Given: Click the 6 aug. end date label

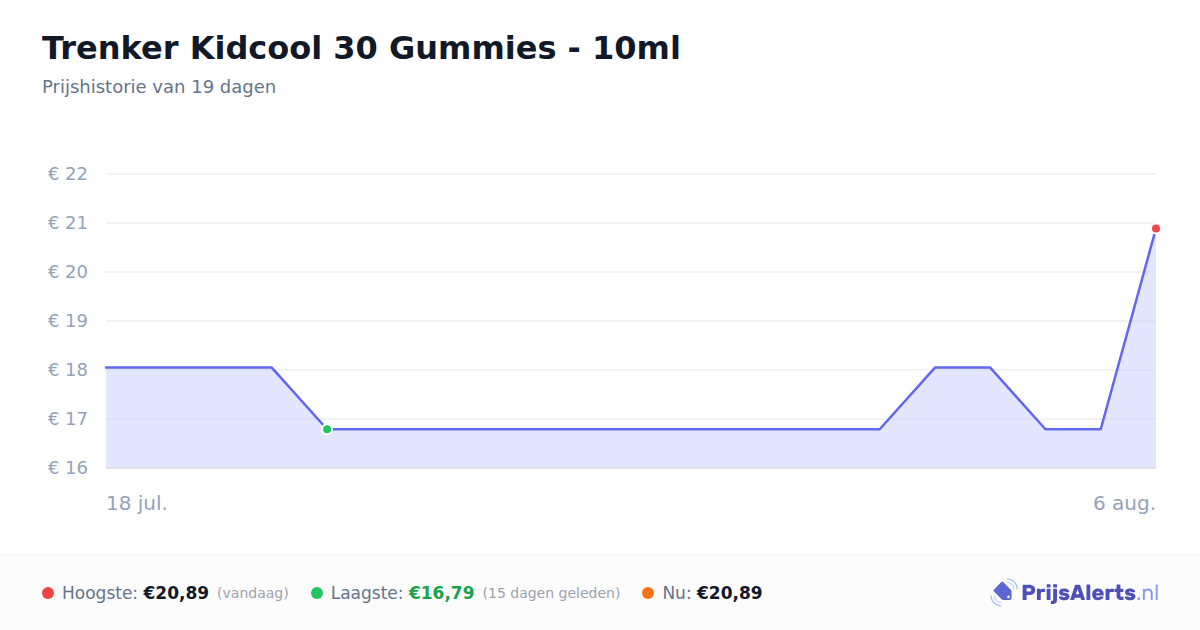Looking at the screenshot, I should coord(1124,503).
